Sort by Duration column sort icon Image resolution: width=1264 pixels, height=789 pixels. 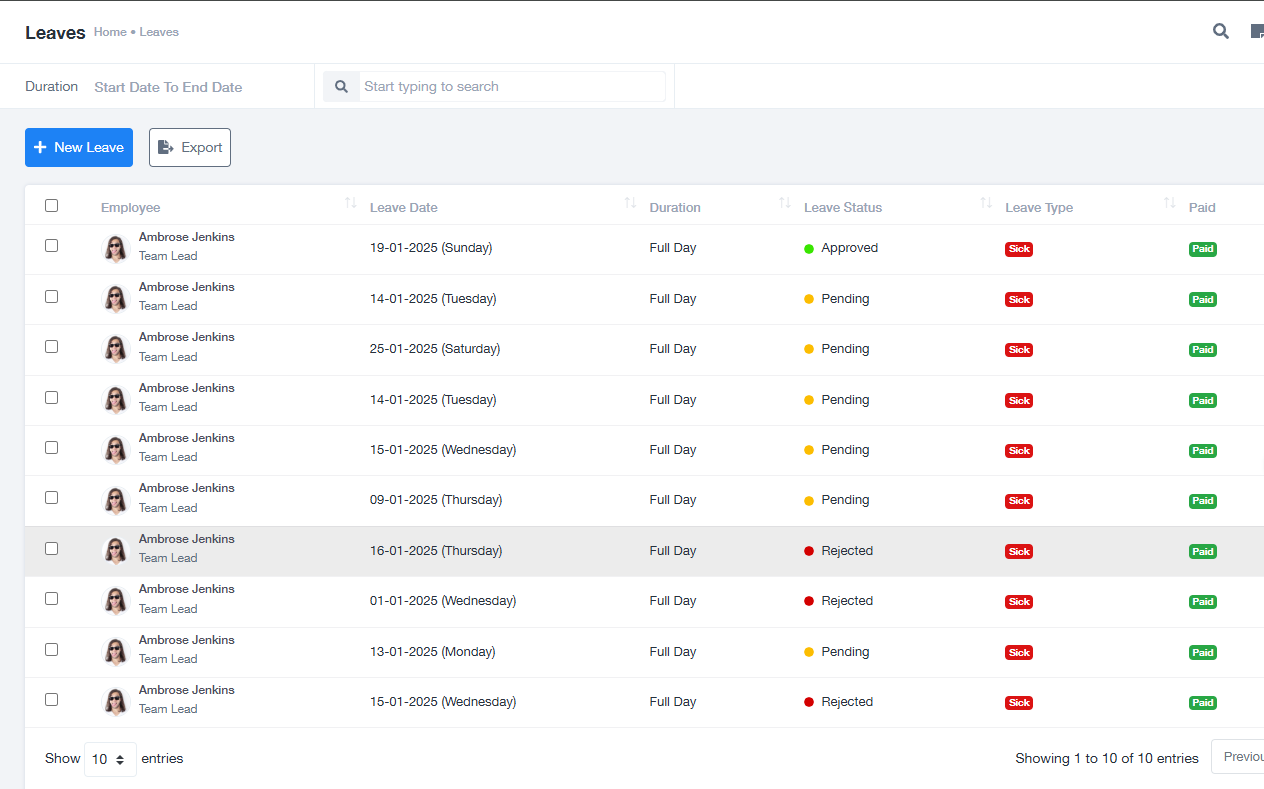coord(785,204)
